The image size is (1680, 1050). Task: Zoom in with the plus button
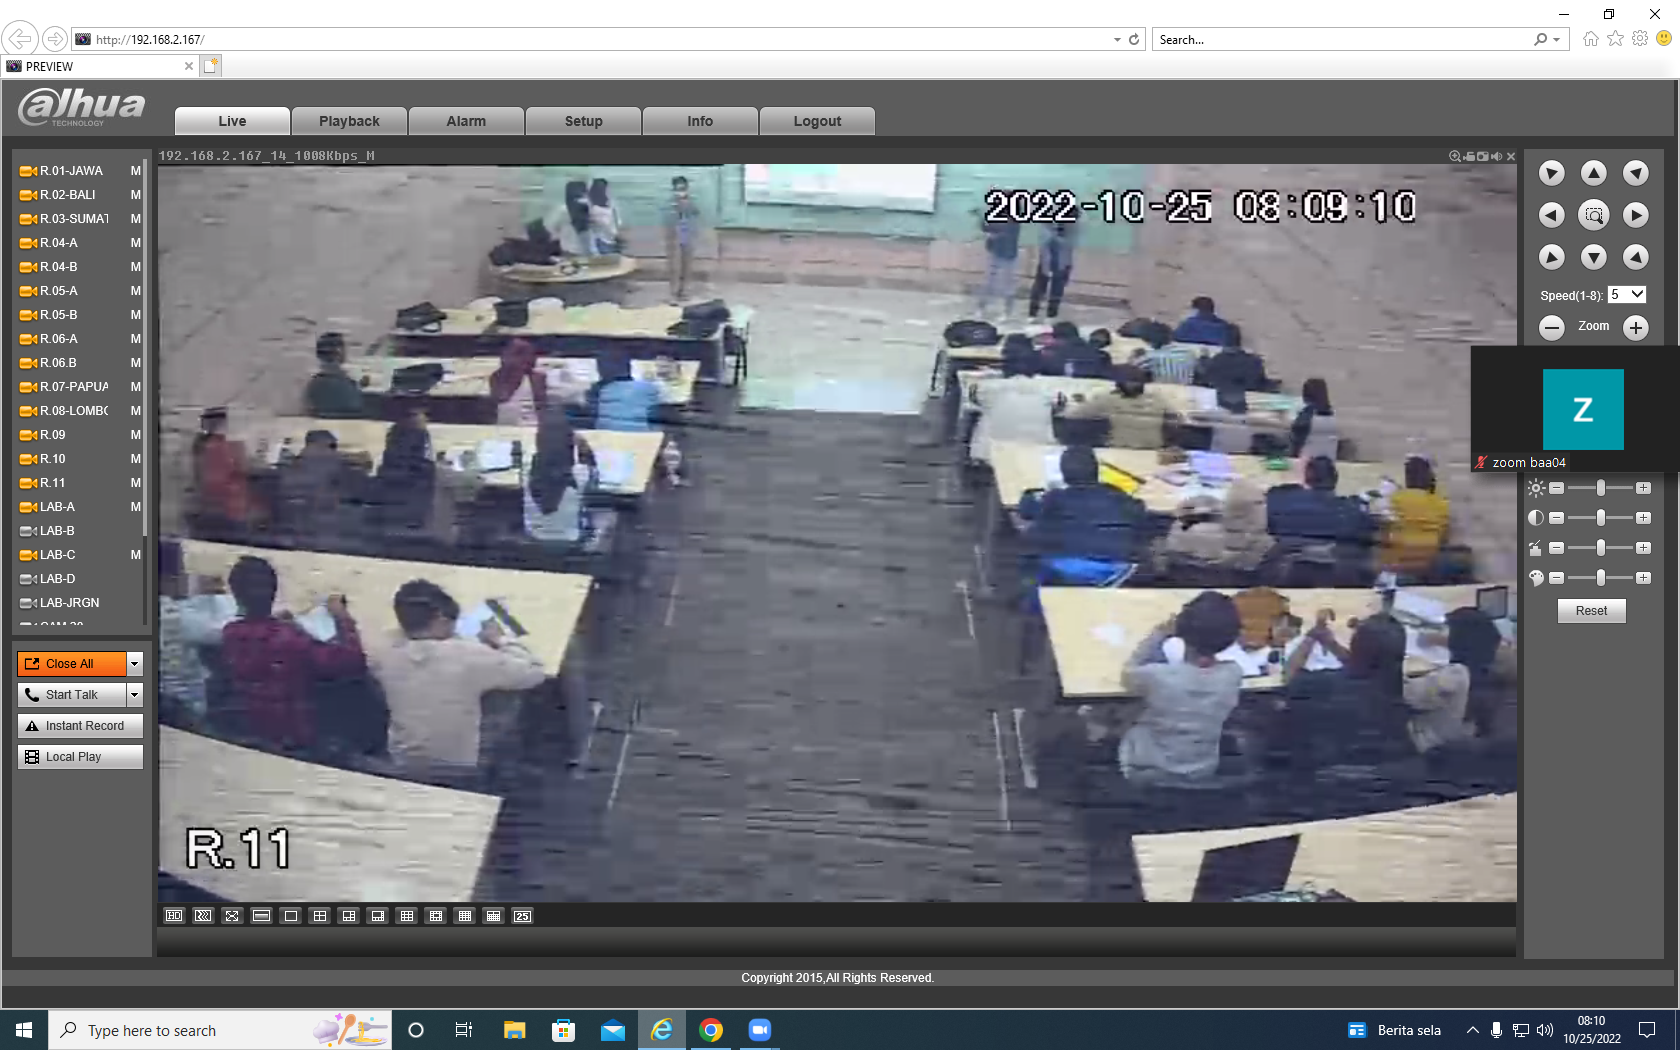click(1635, 327)
